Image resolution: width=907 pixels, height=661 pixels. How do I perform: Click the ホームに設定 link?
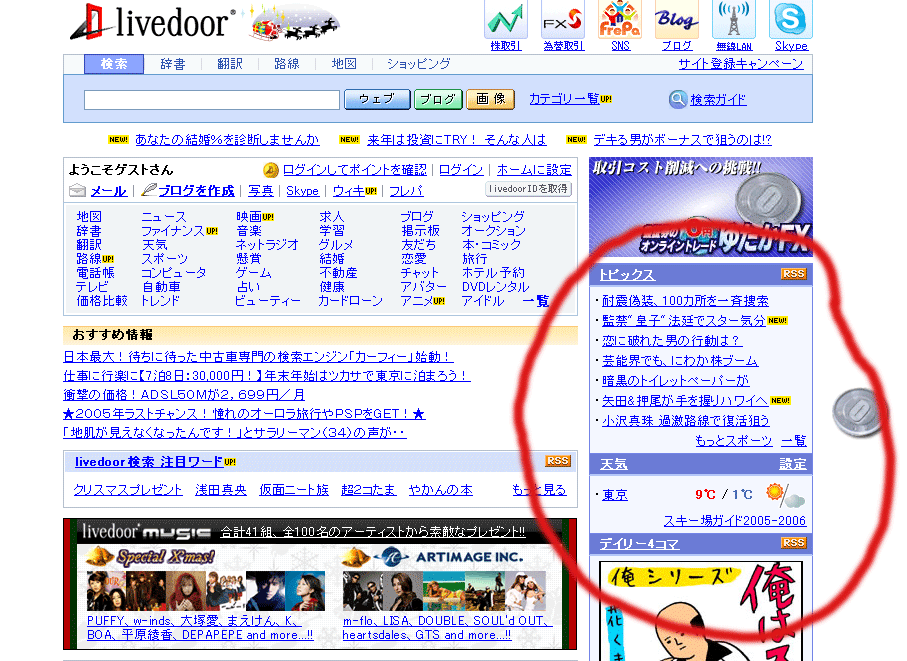[x=534, y=170]
